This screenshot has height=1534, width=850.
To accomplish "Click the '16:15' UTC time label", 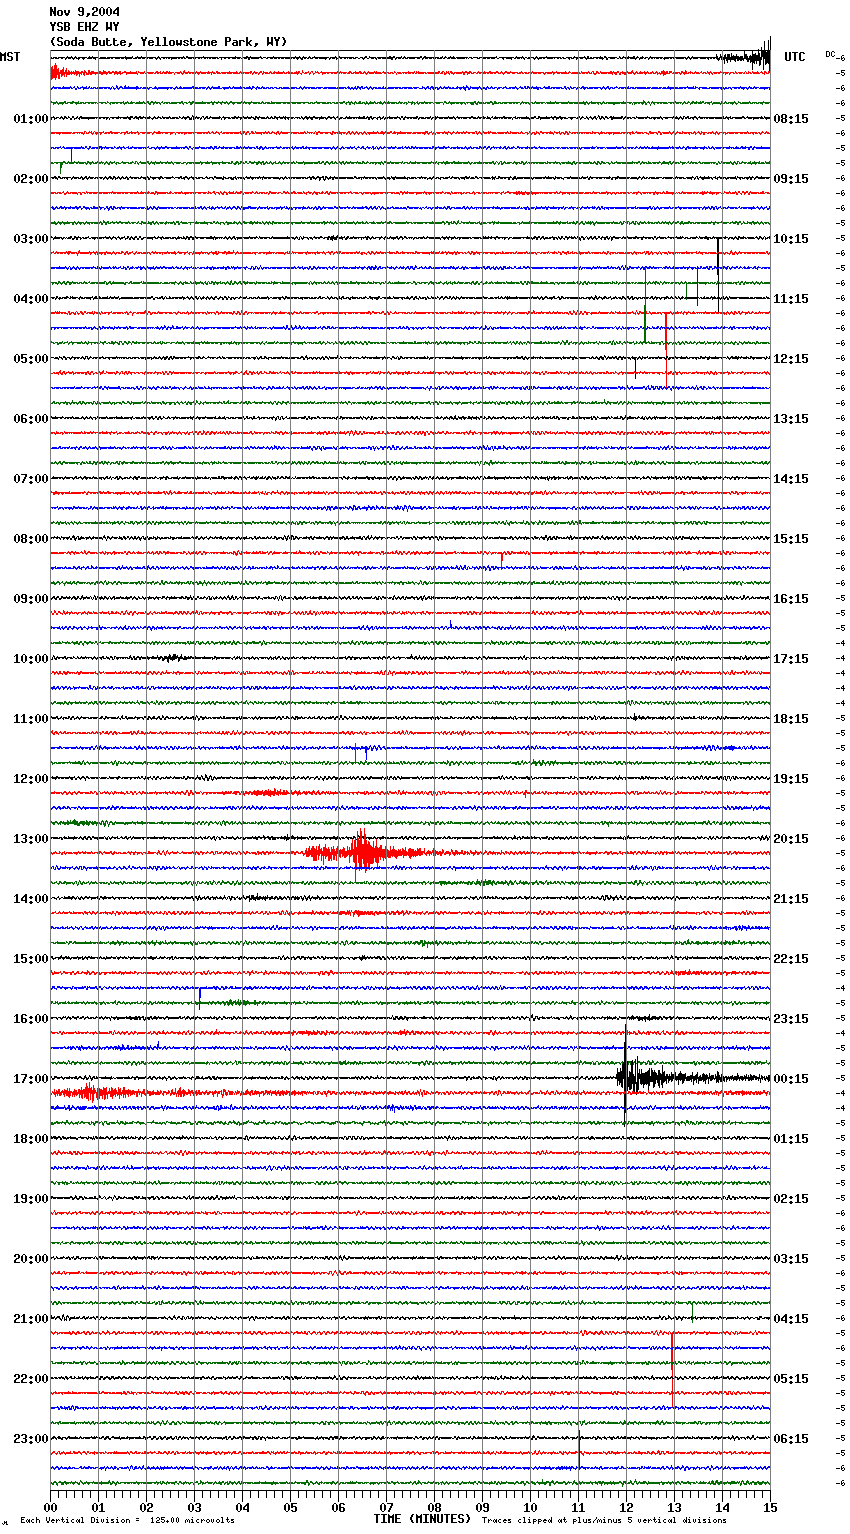I will tap(791, 599).
